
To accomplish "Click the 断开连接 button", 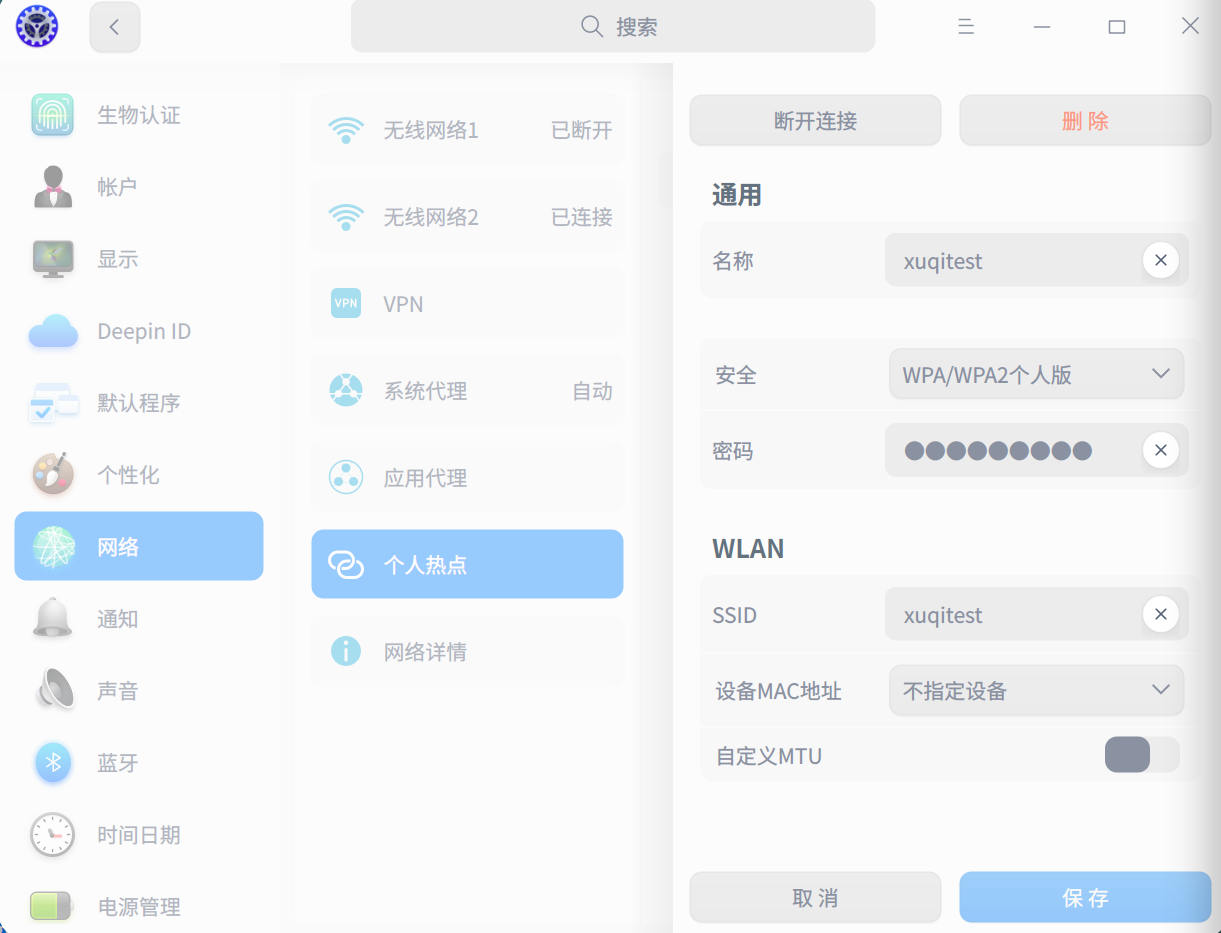I will click(815, 121).
